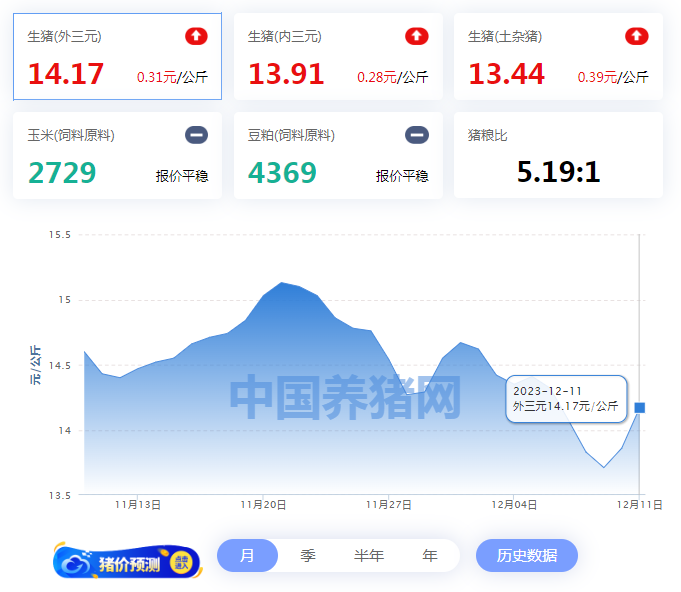Click the 报价平稳 label on 豆粕 card
Image resolution: width=681 pixels, height=592 pixels.
pos(402,176)
